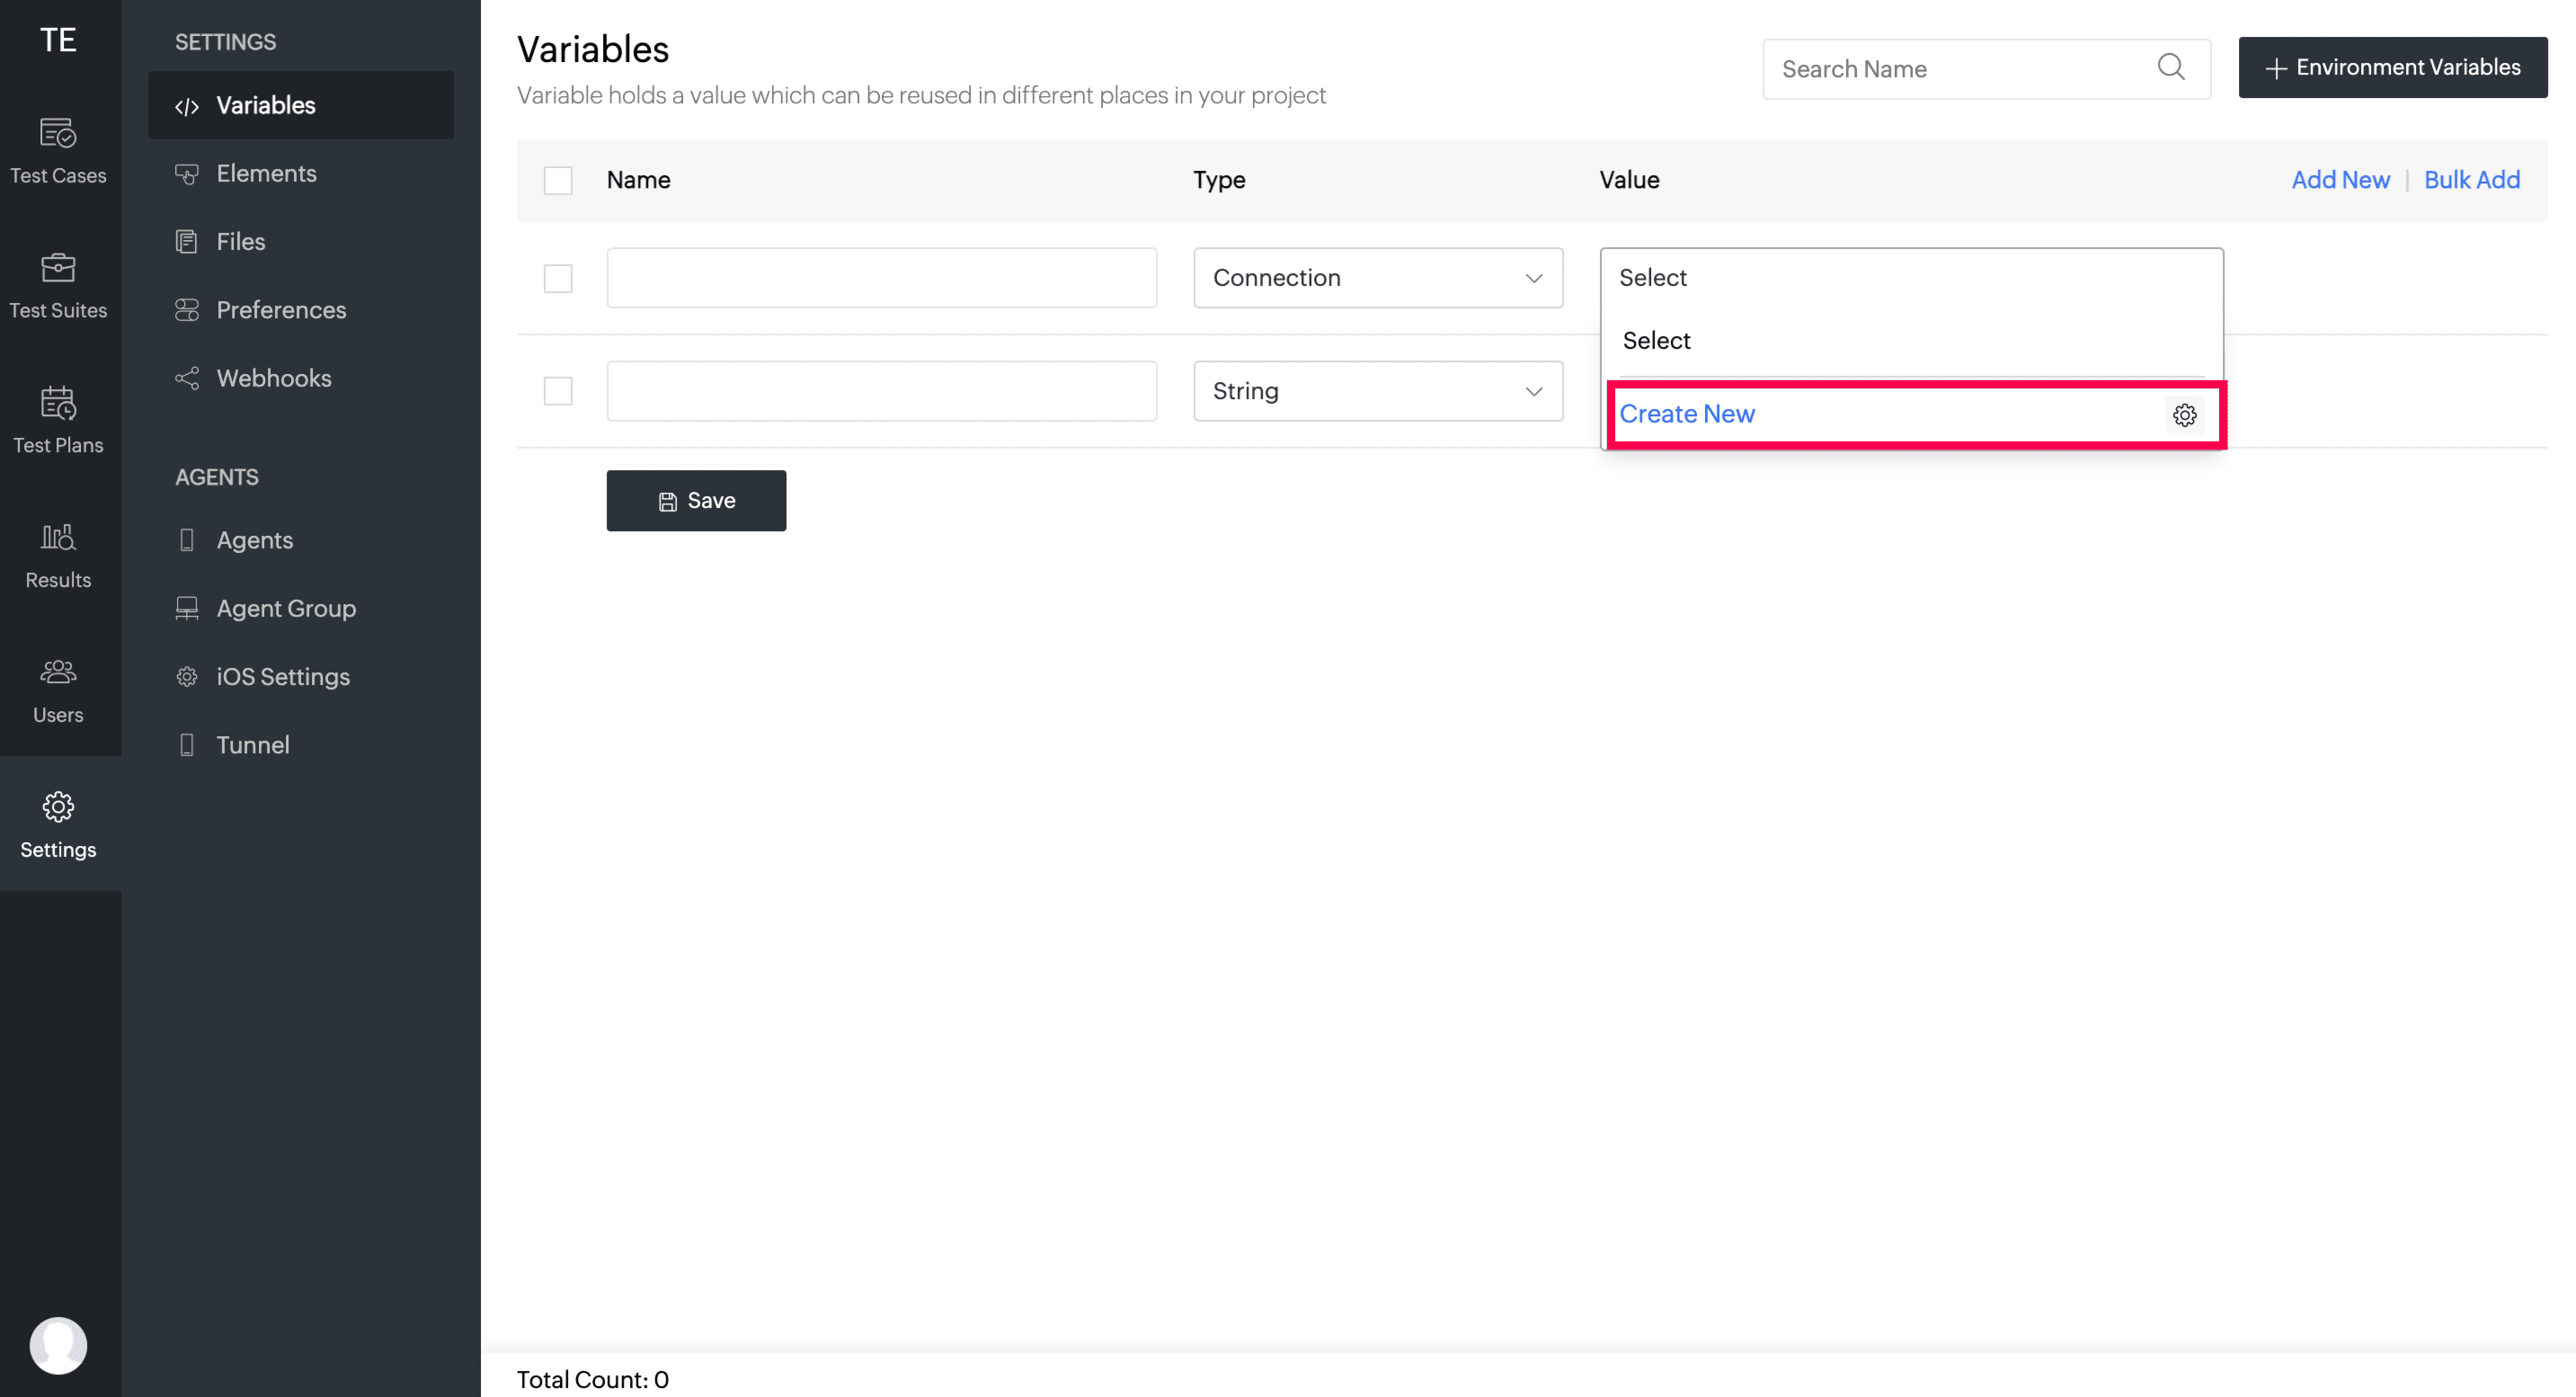The image size is (2576, 1397).
Task: Click the gear icon beside Create New
Action: [x=2184, y=415]
